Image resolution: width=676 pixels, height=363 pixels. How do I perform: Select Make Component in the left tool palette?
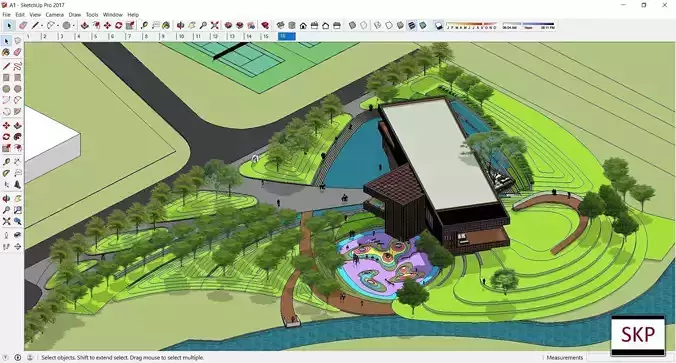17,41
